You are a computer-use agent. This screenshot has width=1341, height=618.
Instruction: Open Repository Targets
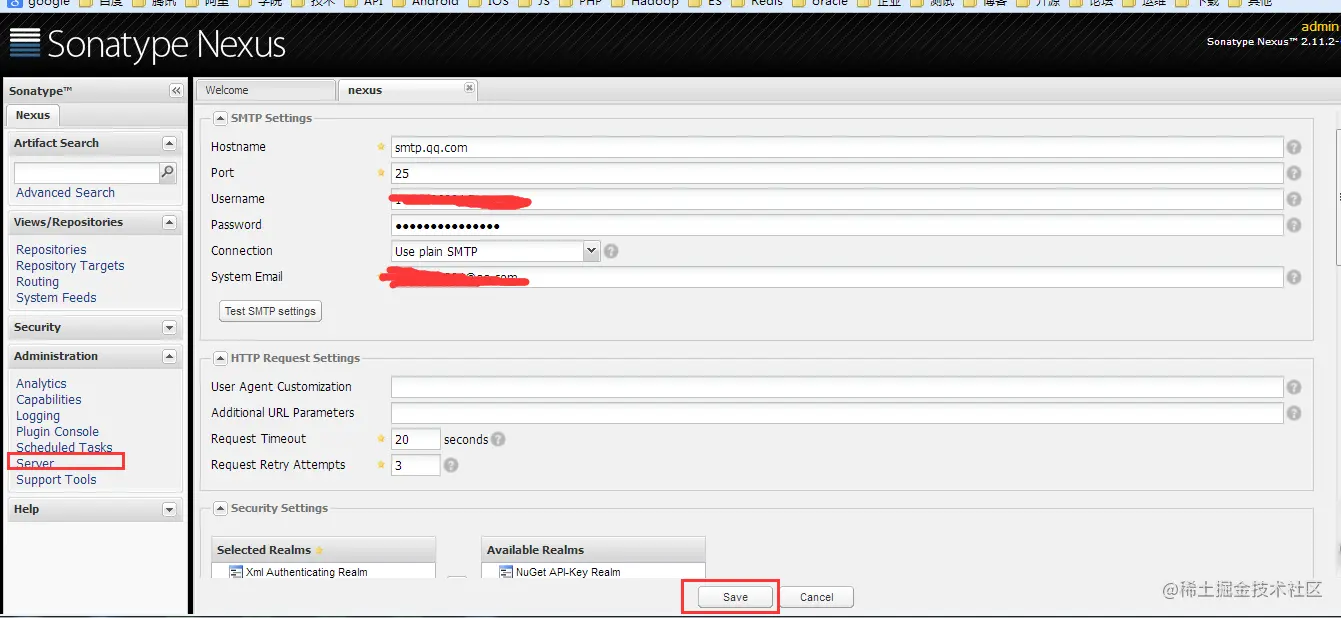pyautogui.click(x=70, y=266)
